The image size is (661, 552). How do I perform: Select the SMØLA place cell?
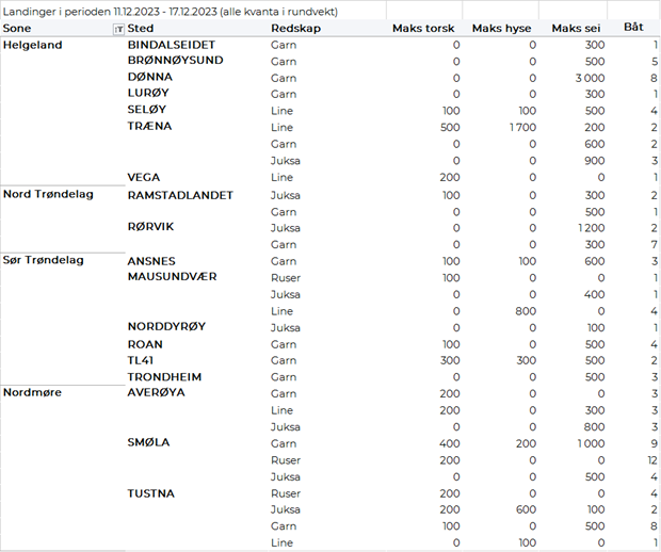149,443
